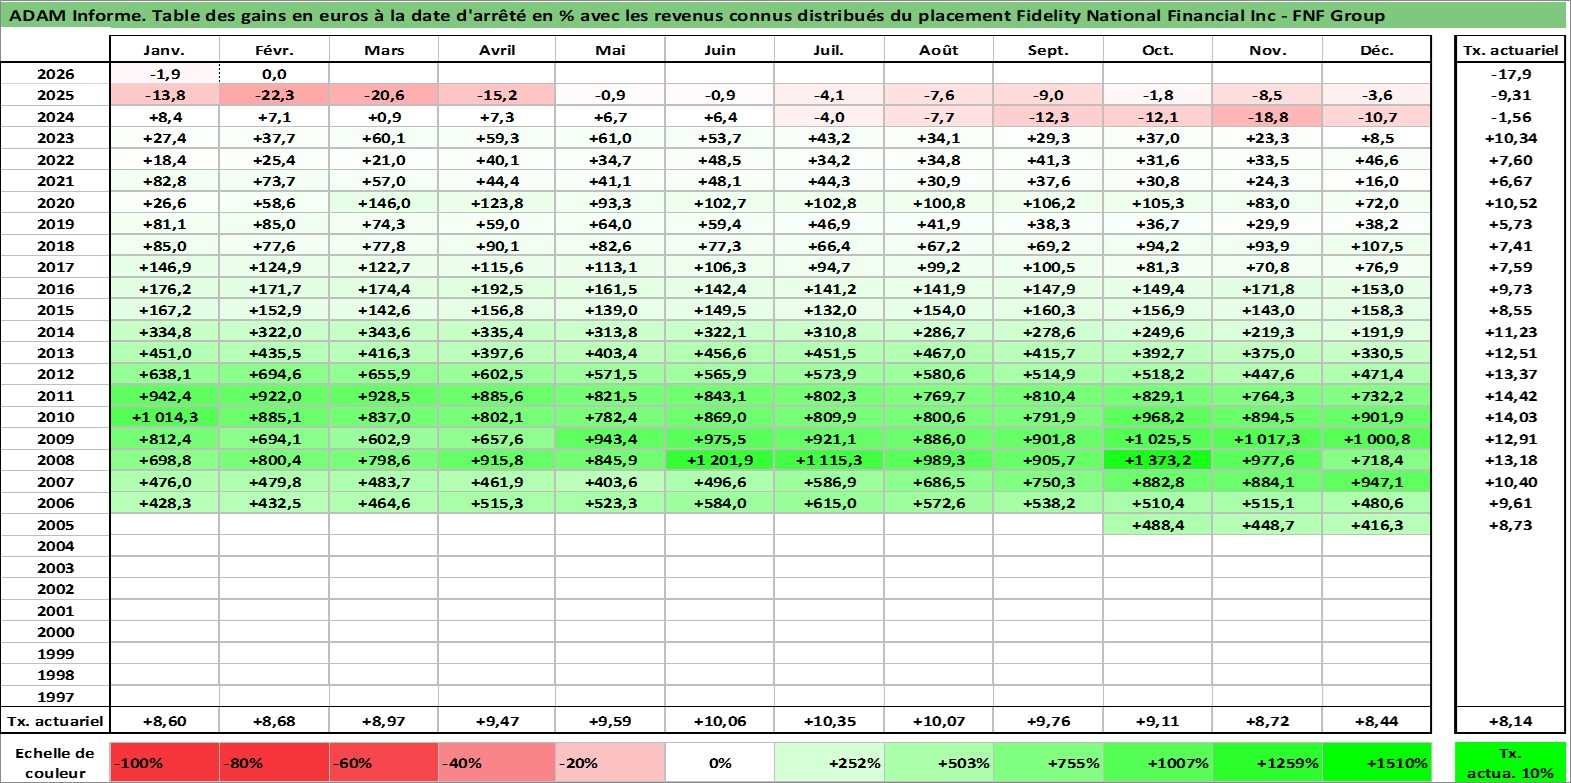1571x783 pixels.
Task: Click cell '+61,0' in May 2023
Action: (610, 138)
